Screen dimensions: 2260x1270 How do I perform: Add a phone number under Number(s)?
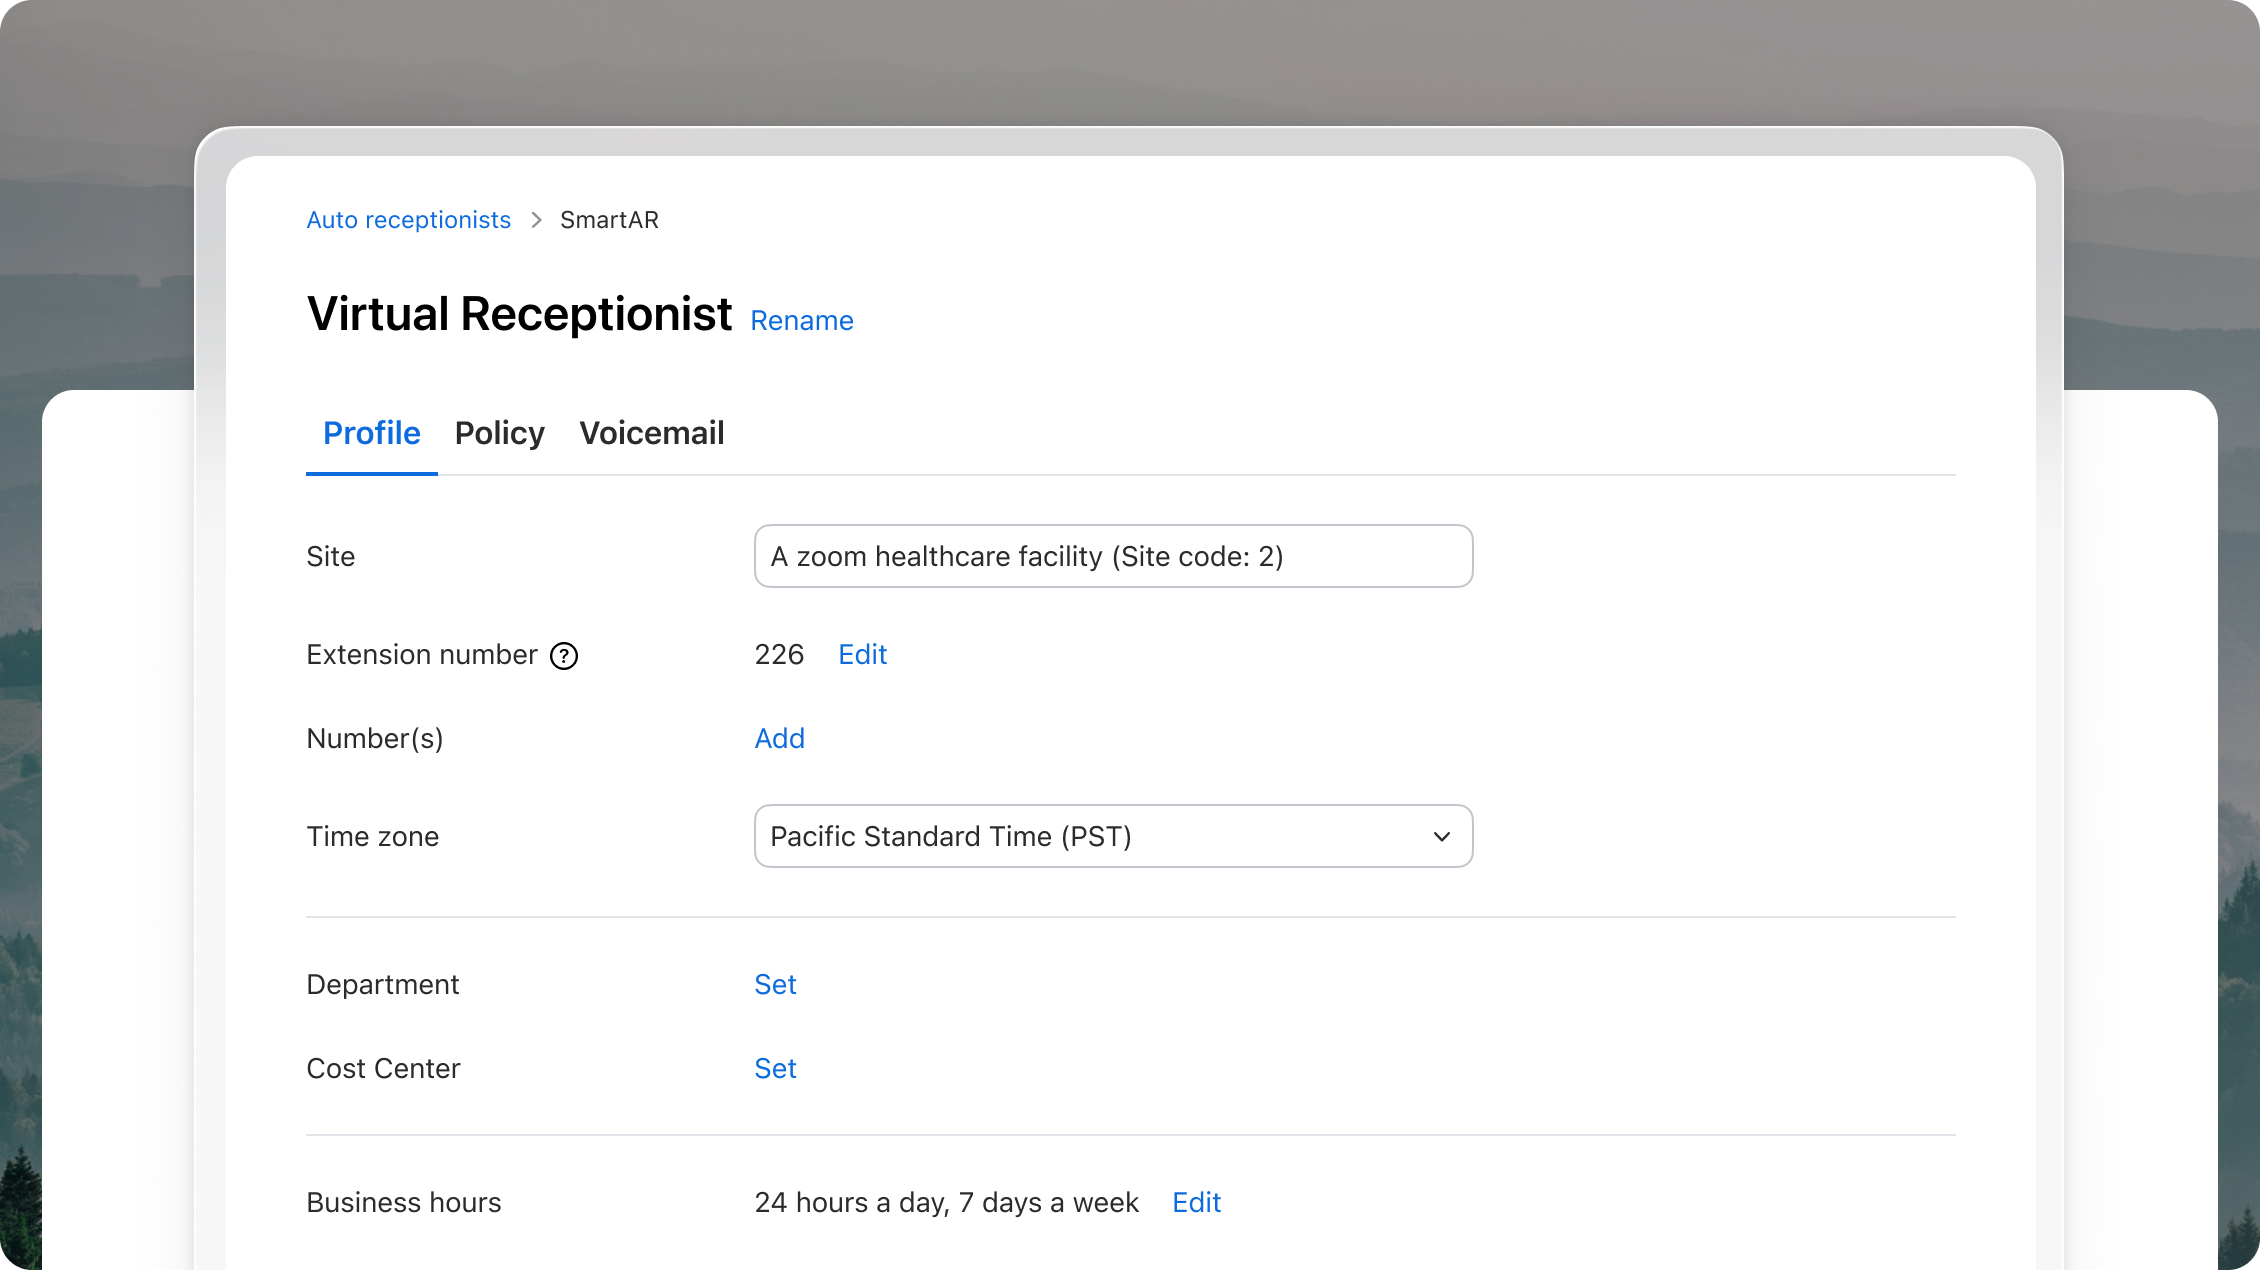click(x=779, y=738)
